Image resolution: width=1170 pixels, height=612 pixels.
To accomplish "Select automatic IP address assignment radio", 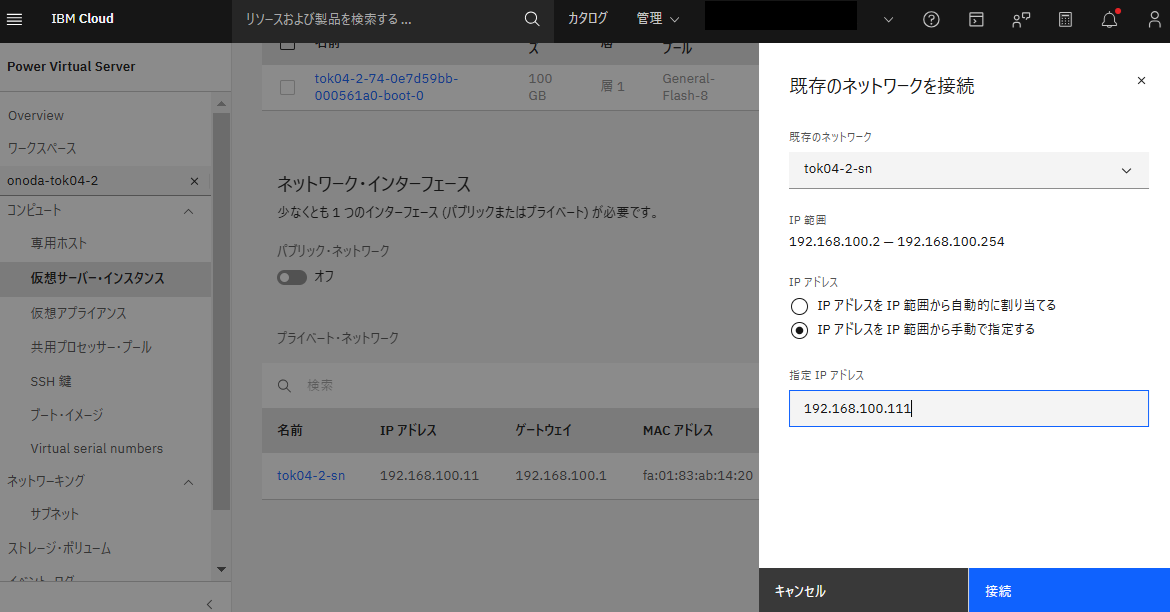I will pyautogui.click(x=799, y=306).
